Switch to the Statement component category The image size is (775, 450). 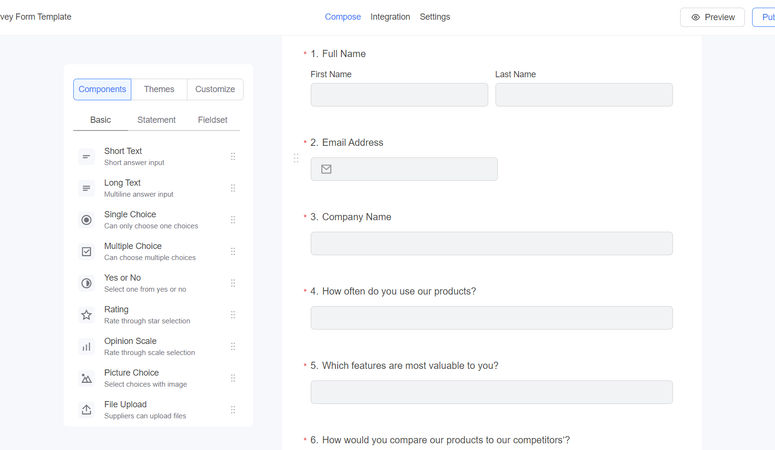click(157, 120)
